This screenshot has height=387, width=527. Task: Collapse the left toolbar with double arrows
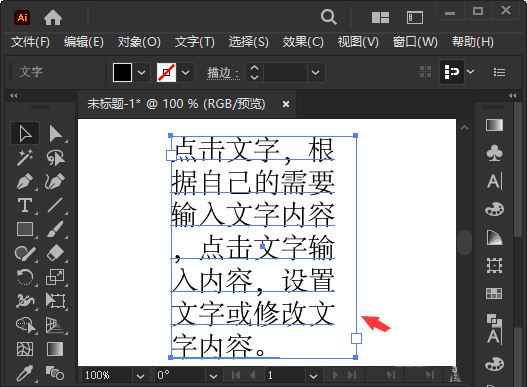14,96
